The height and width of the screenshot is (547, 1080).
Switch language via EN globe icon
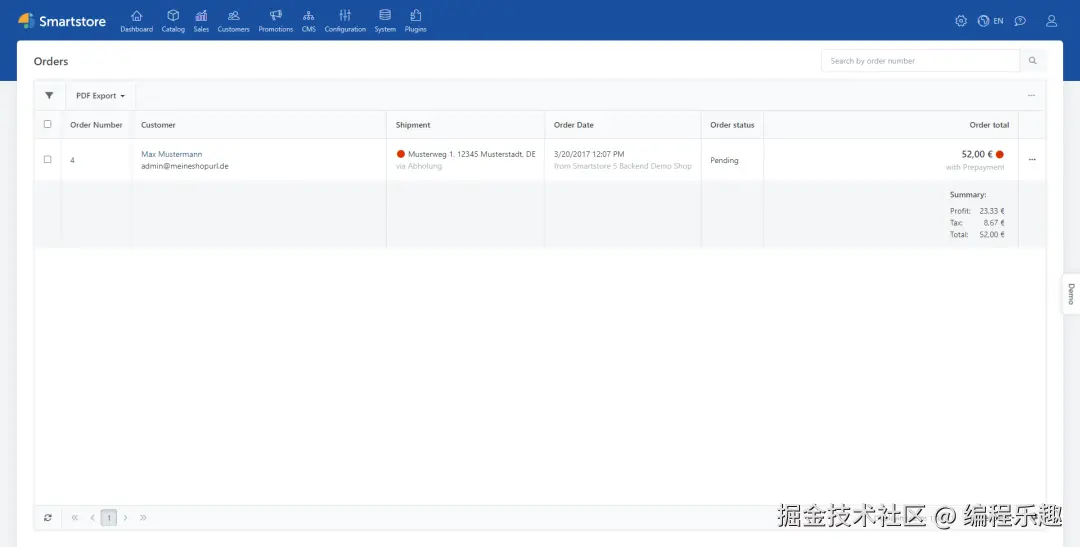(x=990, y=21)
